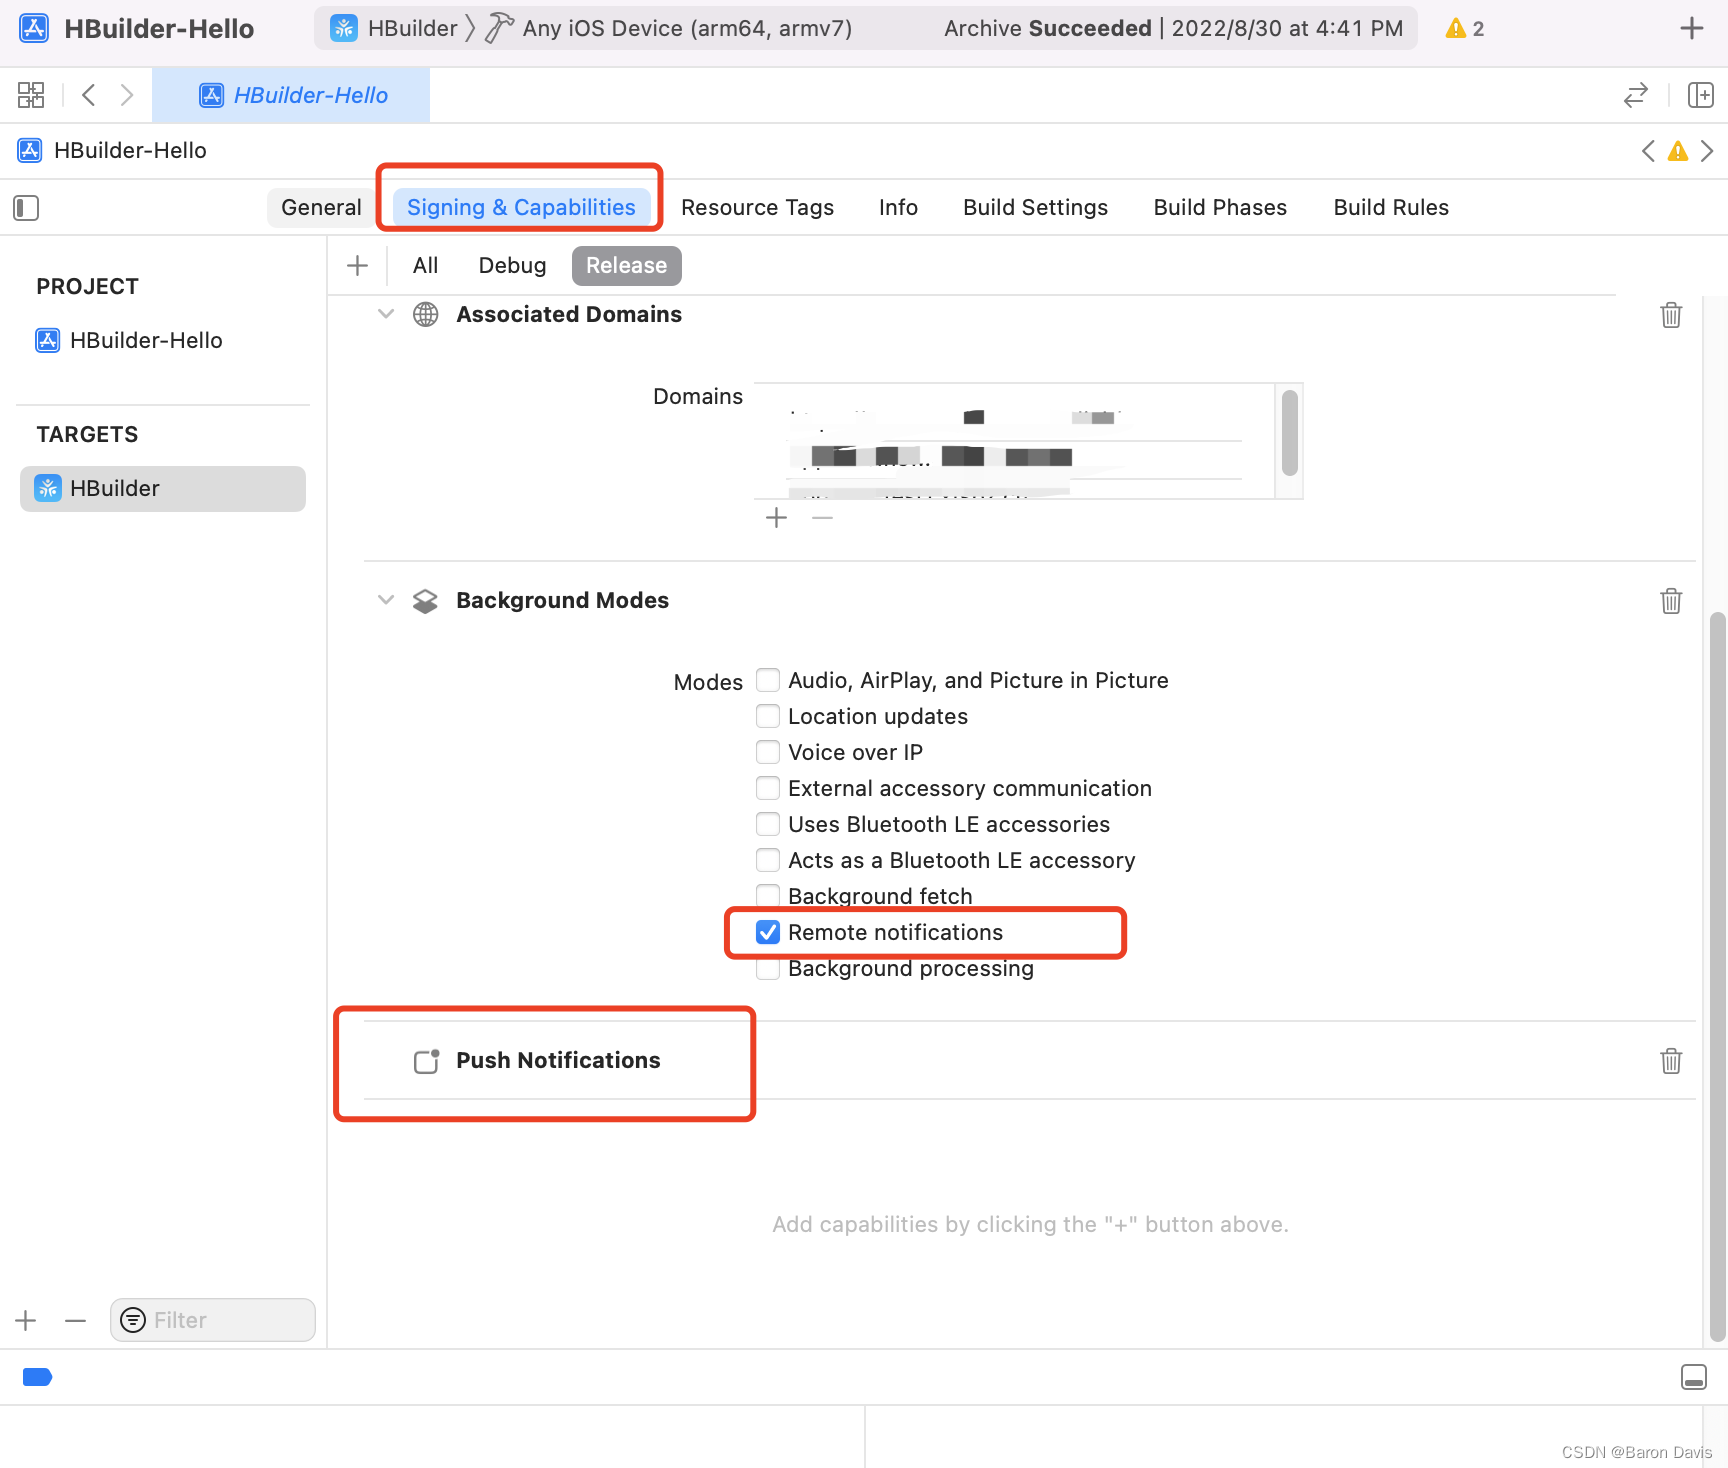Click the blue breakpoint tag indicator

pos(37,1377)
